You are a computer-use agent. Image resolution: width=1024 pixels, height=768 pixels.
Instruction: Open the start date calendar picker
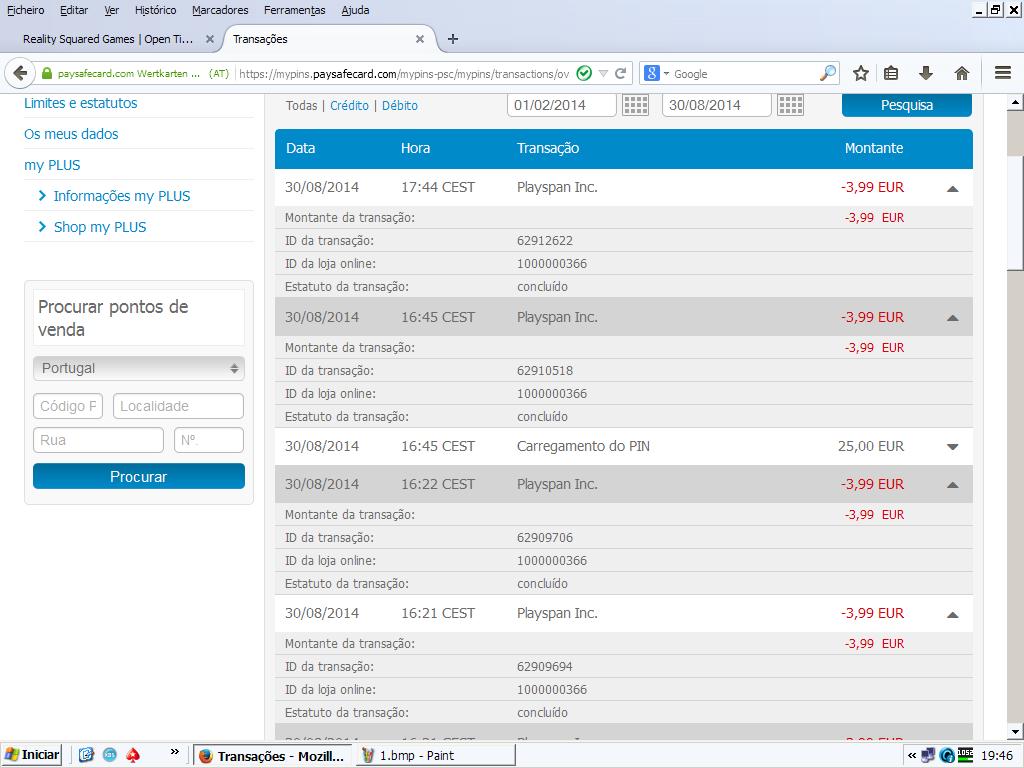635,105
